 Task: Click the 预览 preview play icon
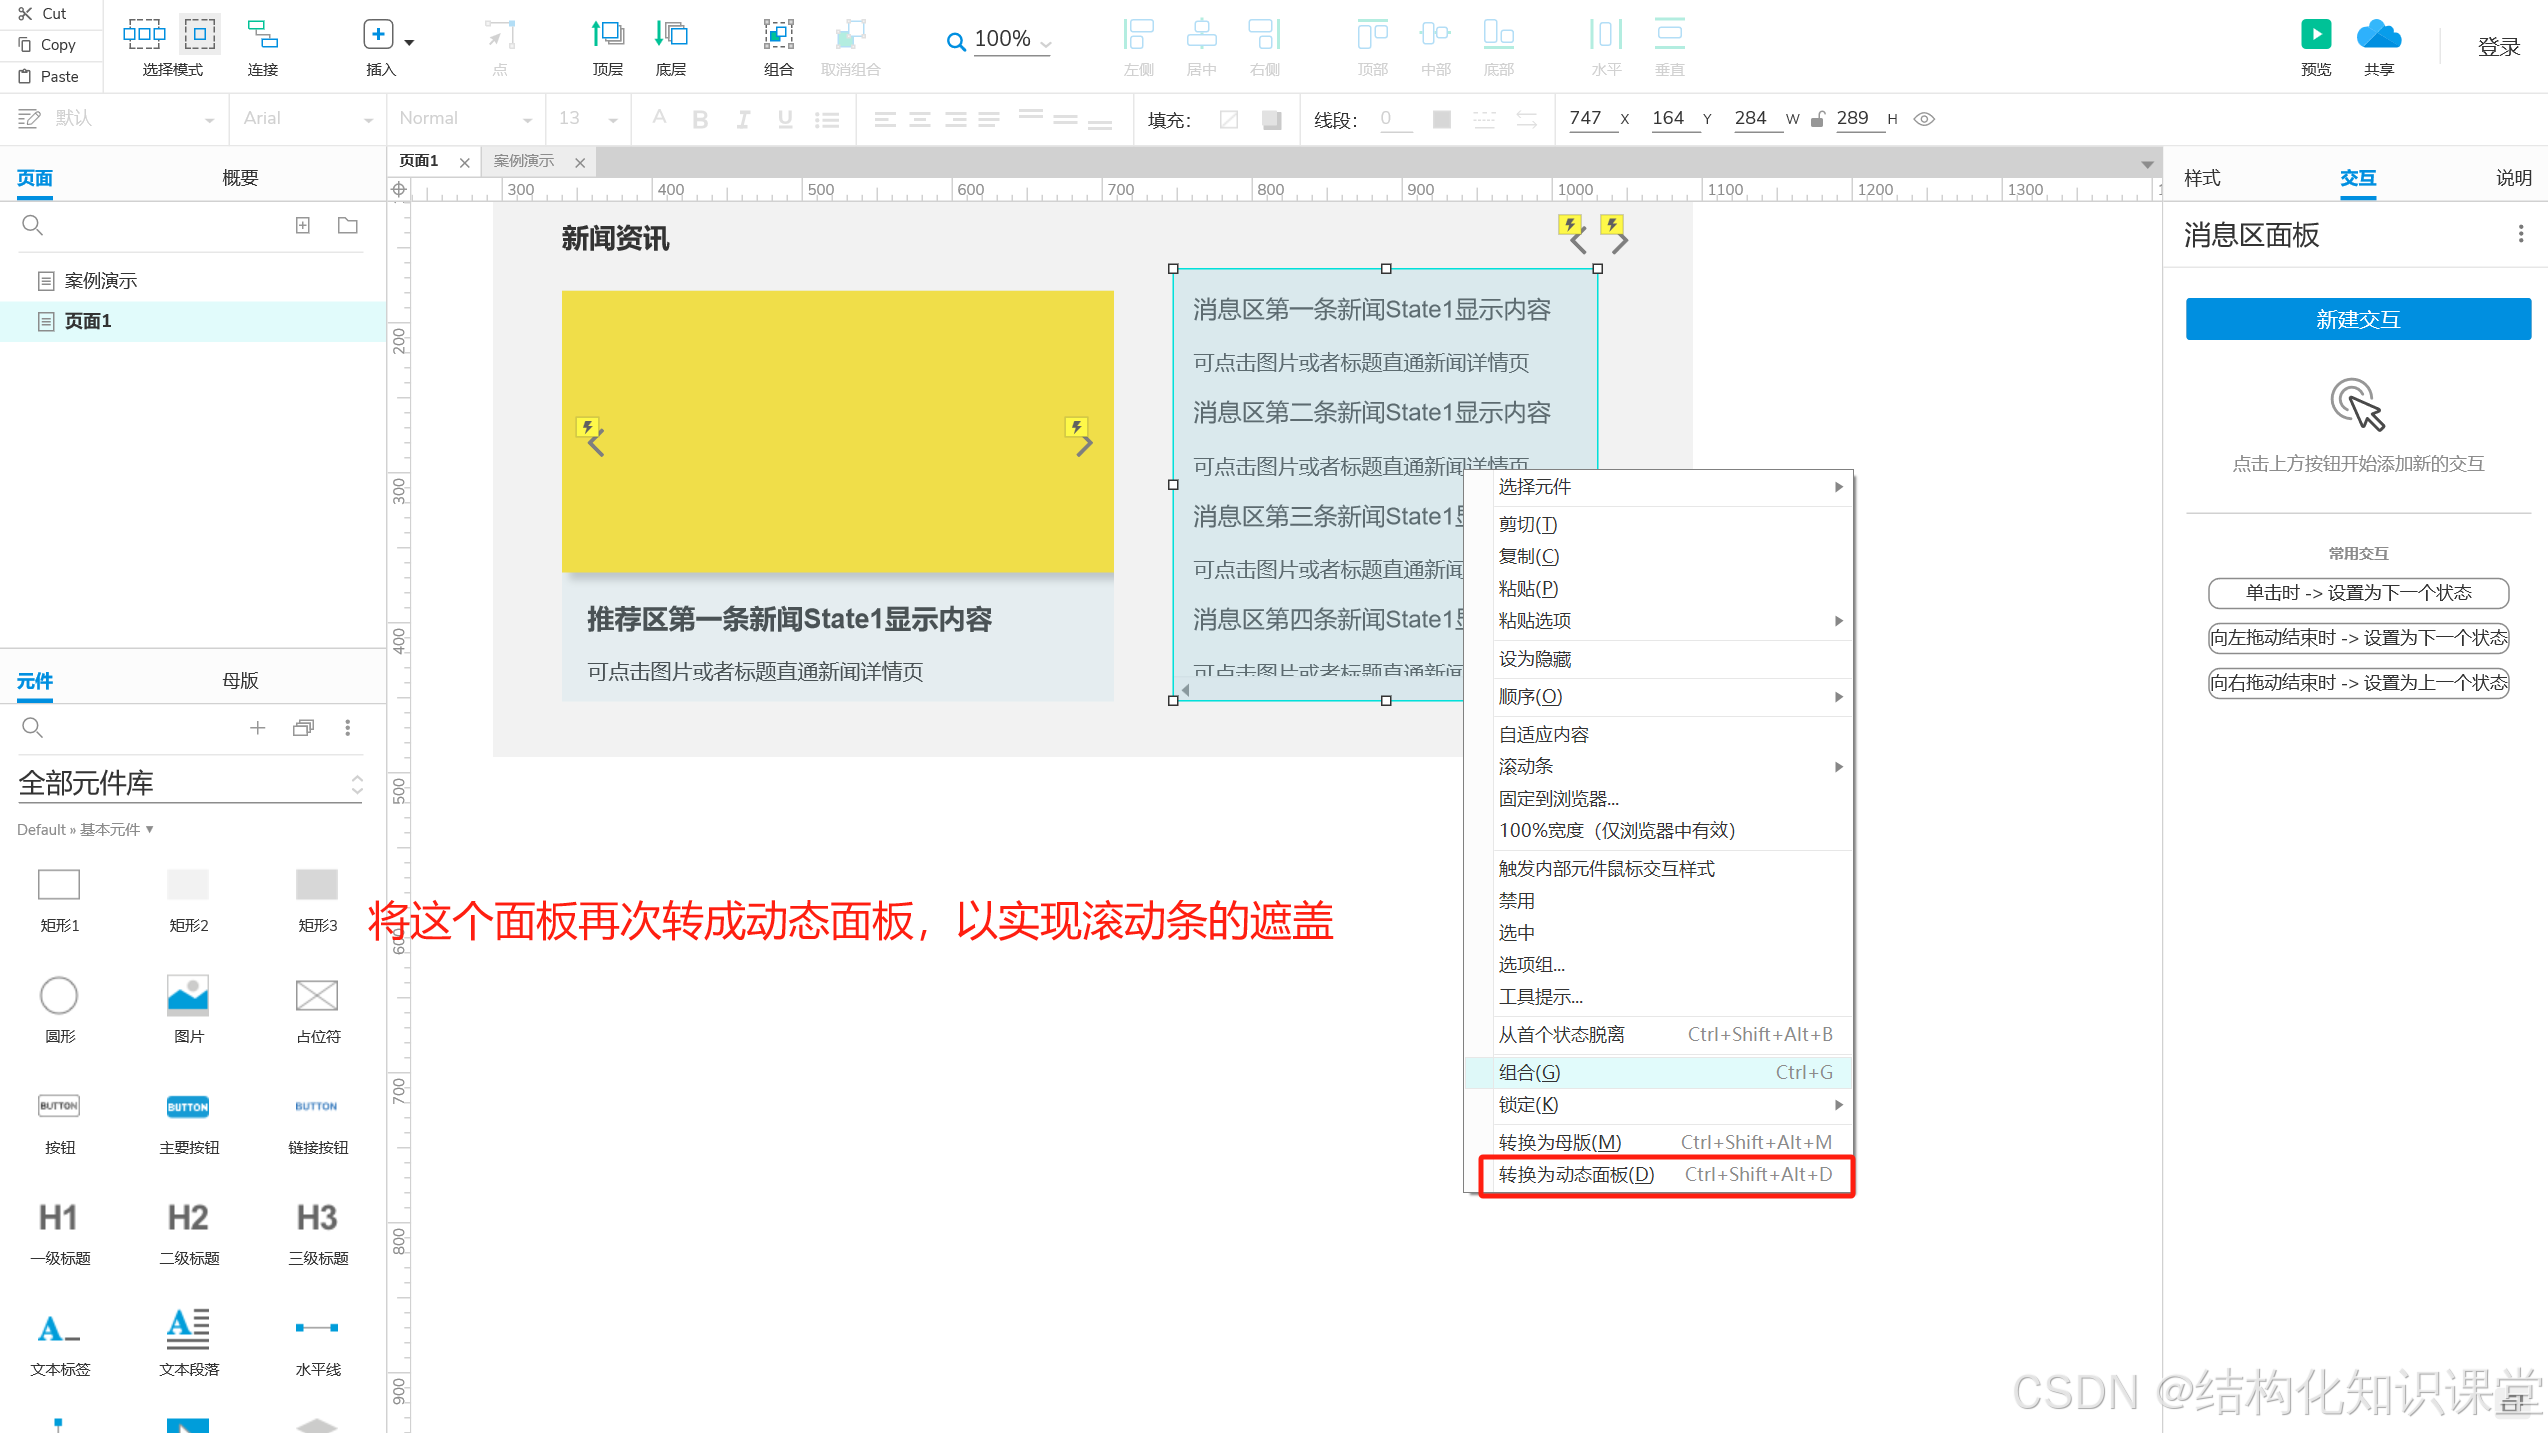(x=2316, y=35)
